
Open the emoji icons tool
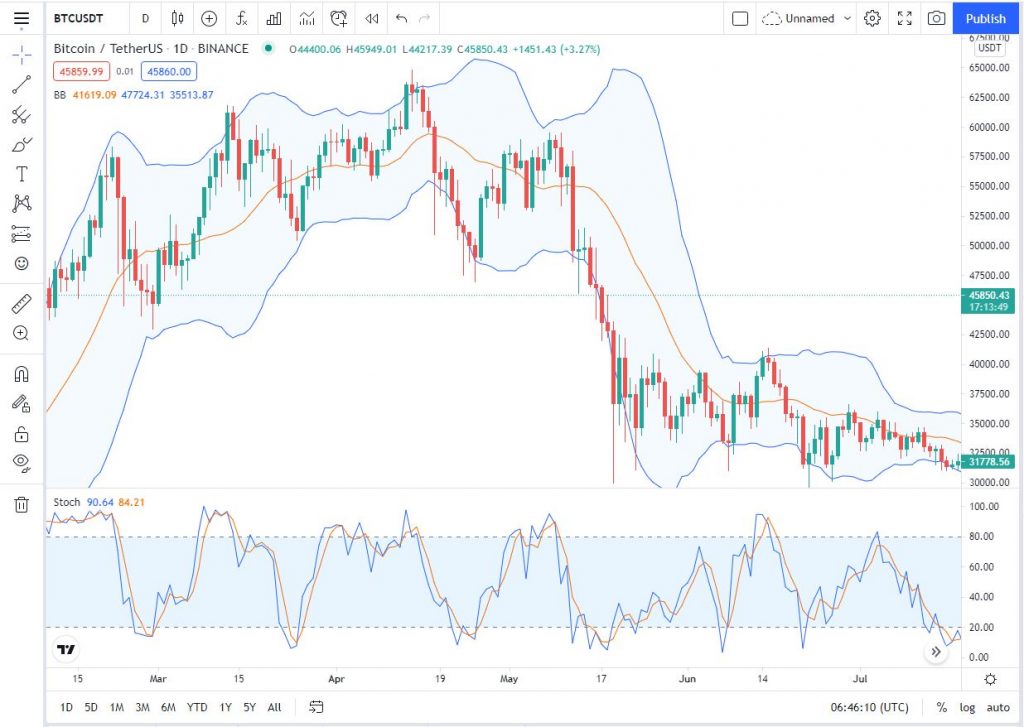tap(22, 263)
